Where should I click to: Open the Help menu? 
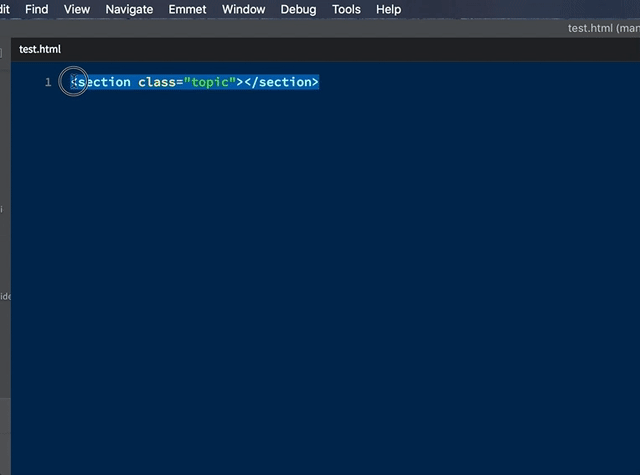click(x=388, y=9)
